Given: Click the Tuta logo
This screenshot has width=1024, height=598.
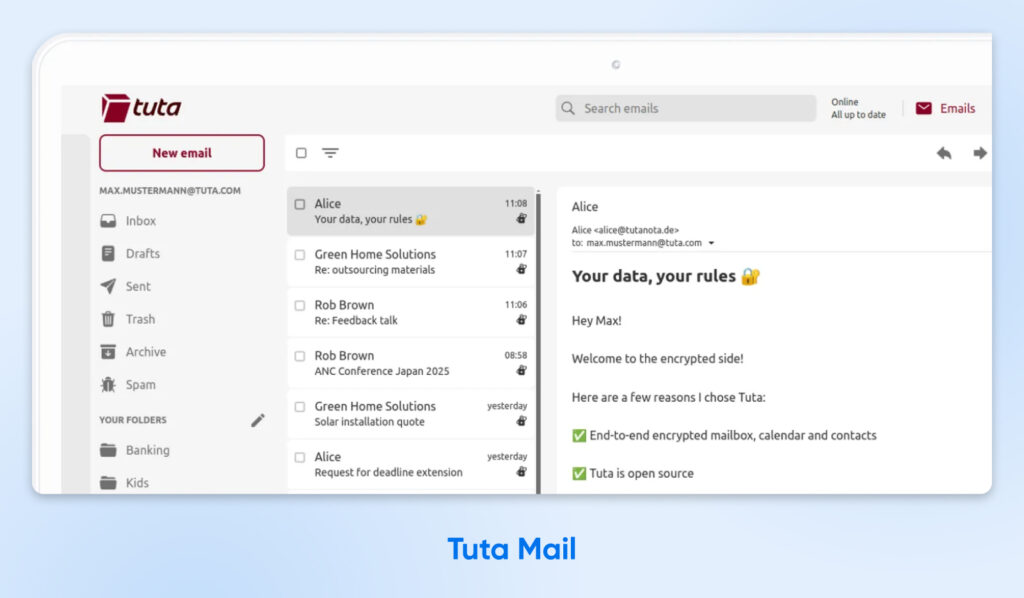Looking at the screenshot, I should point(138,107).
